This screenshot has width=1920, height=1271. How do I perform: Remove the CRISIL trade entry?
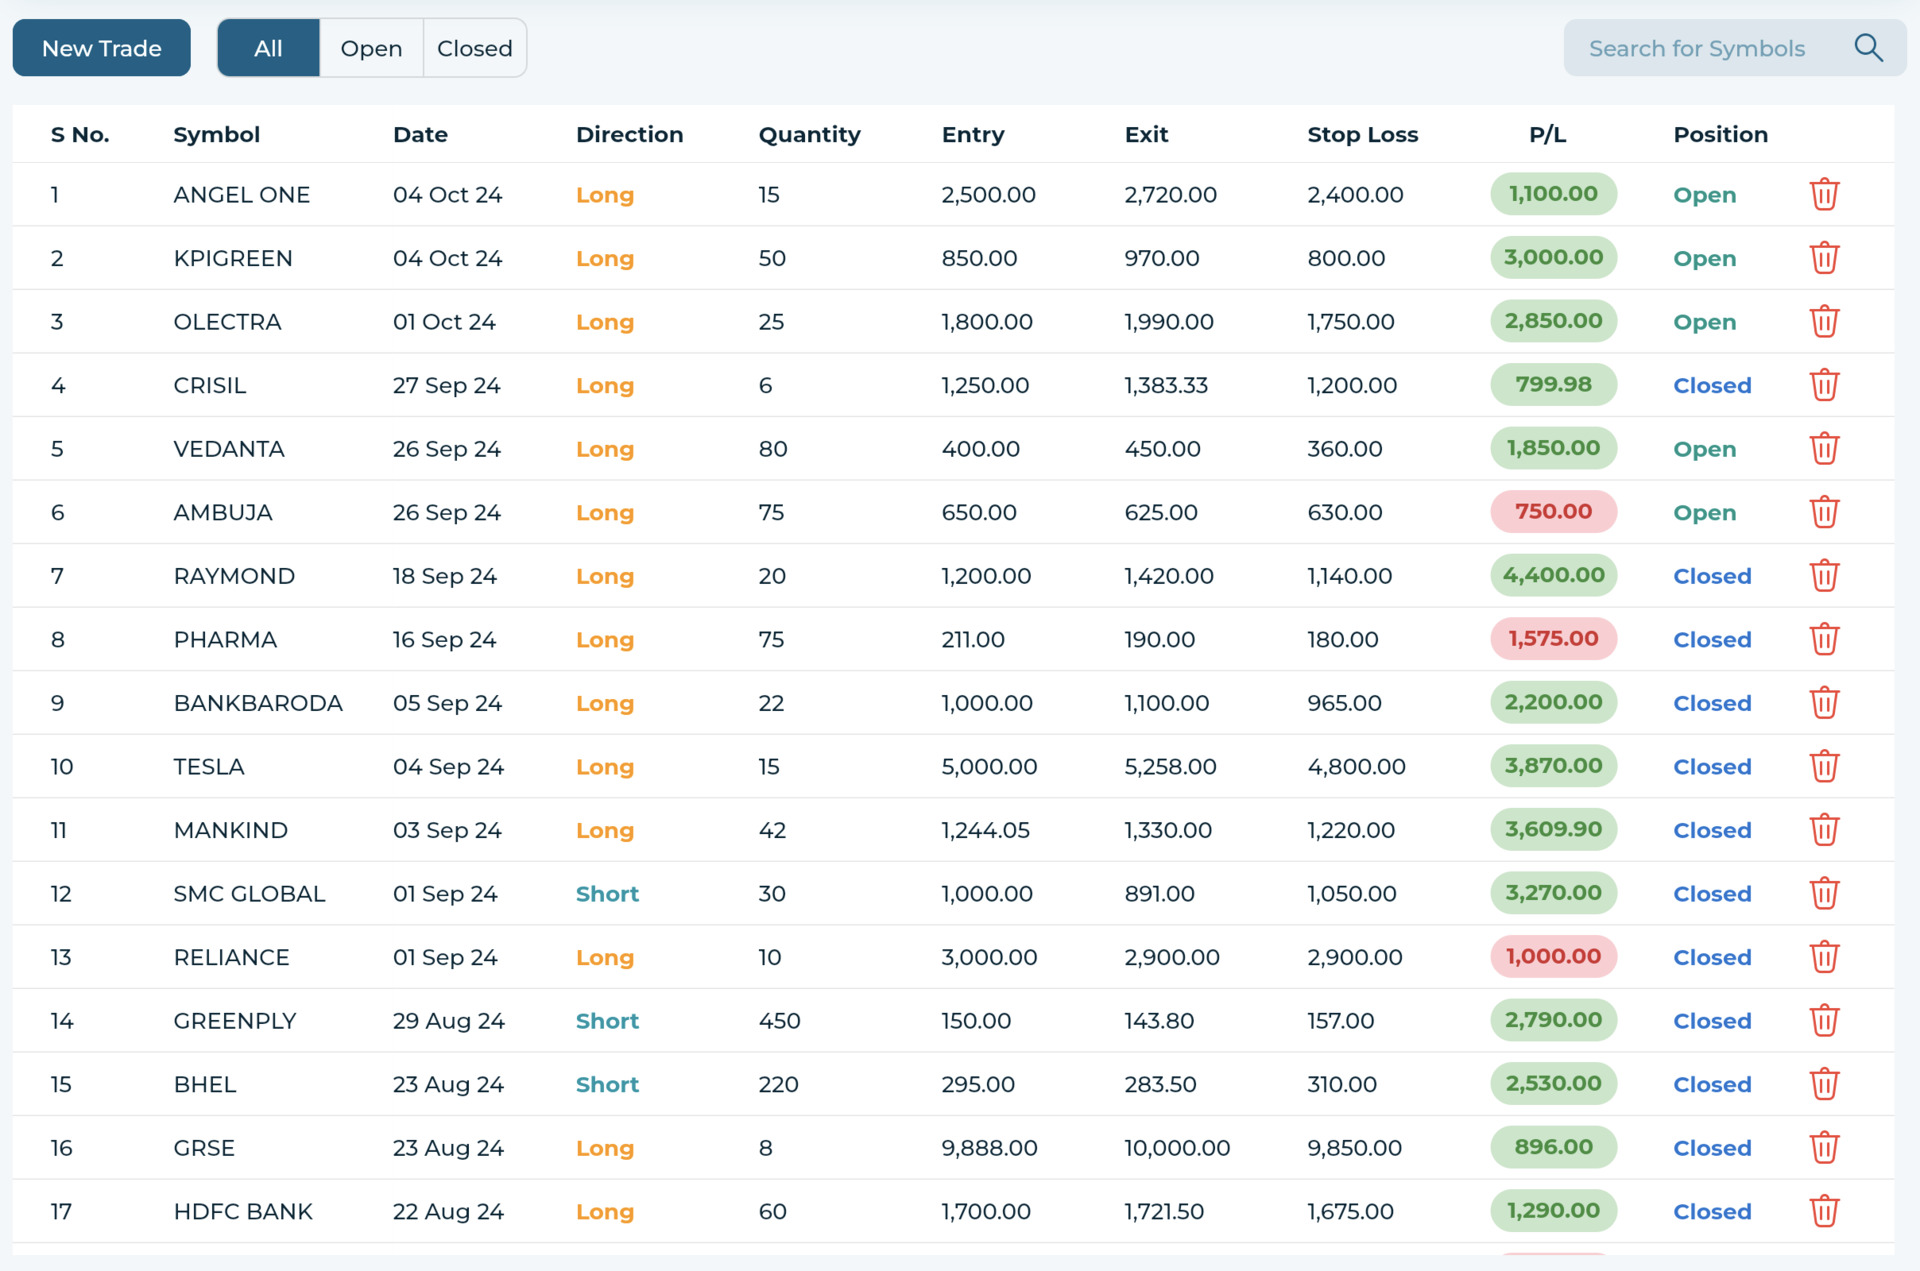point(1824,385)
